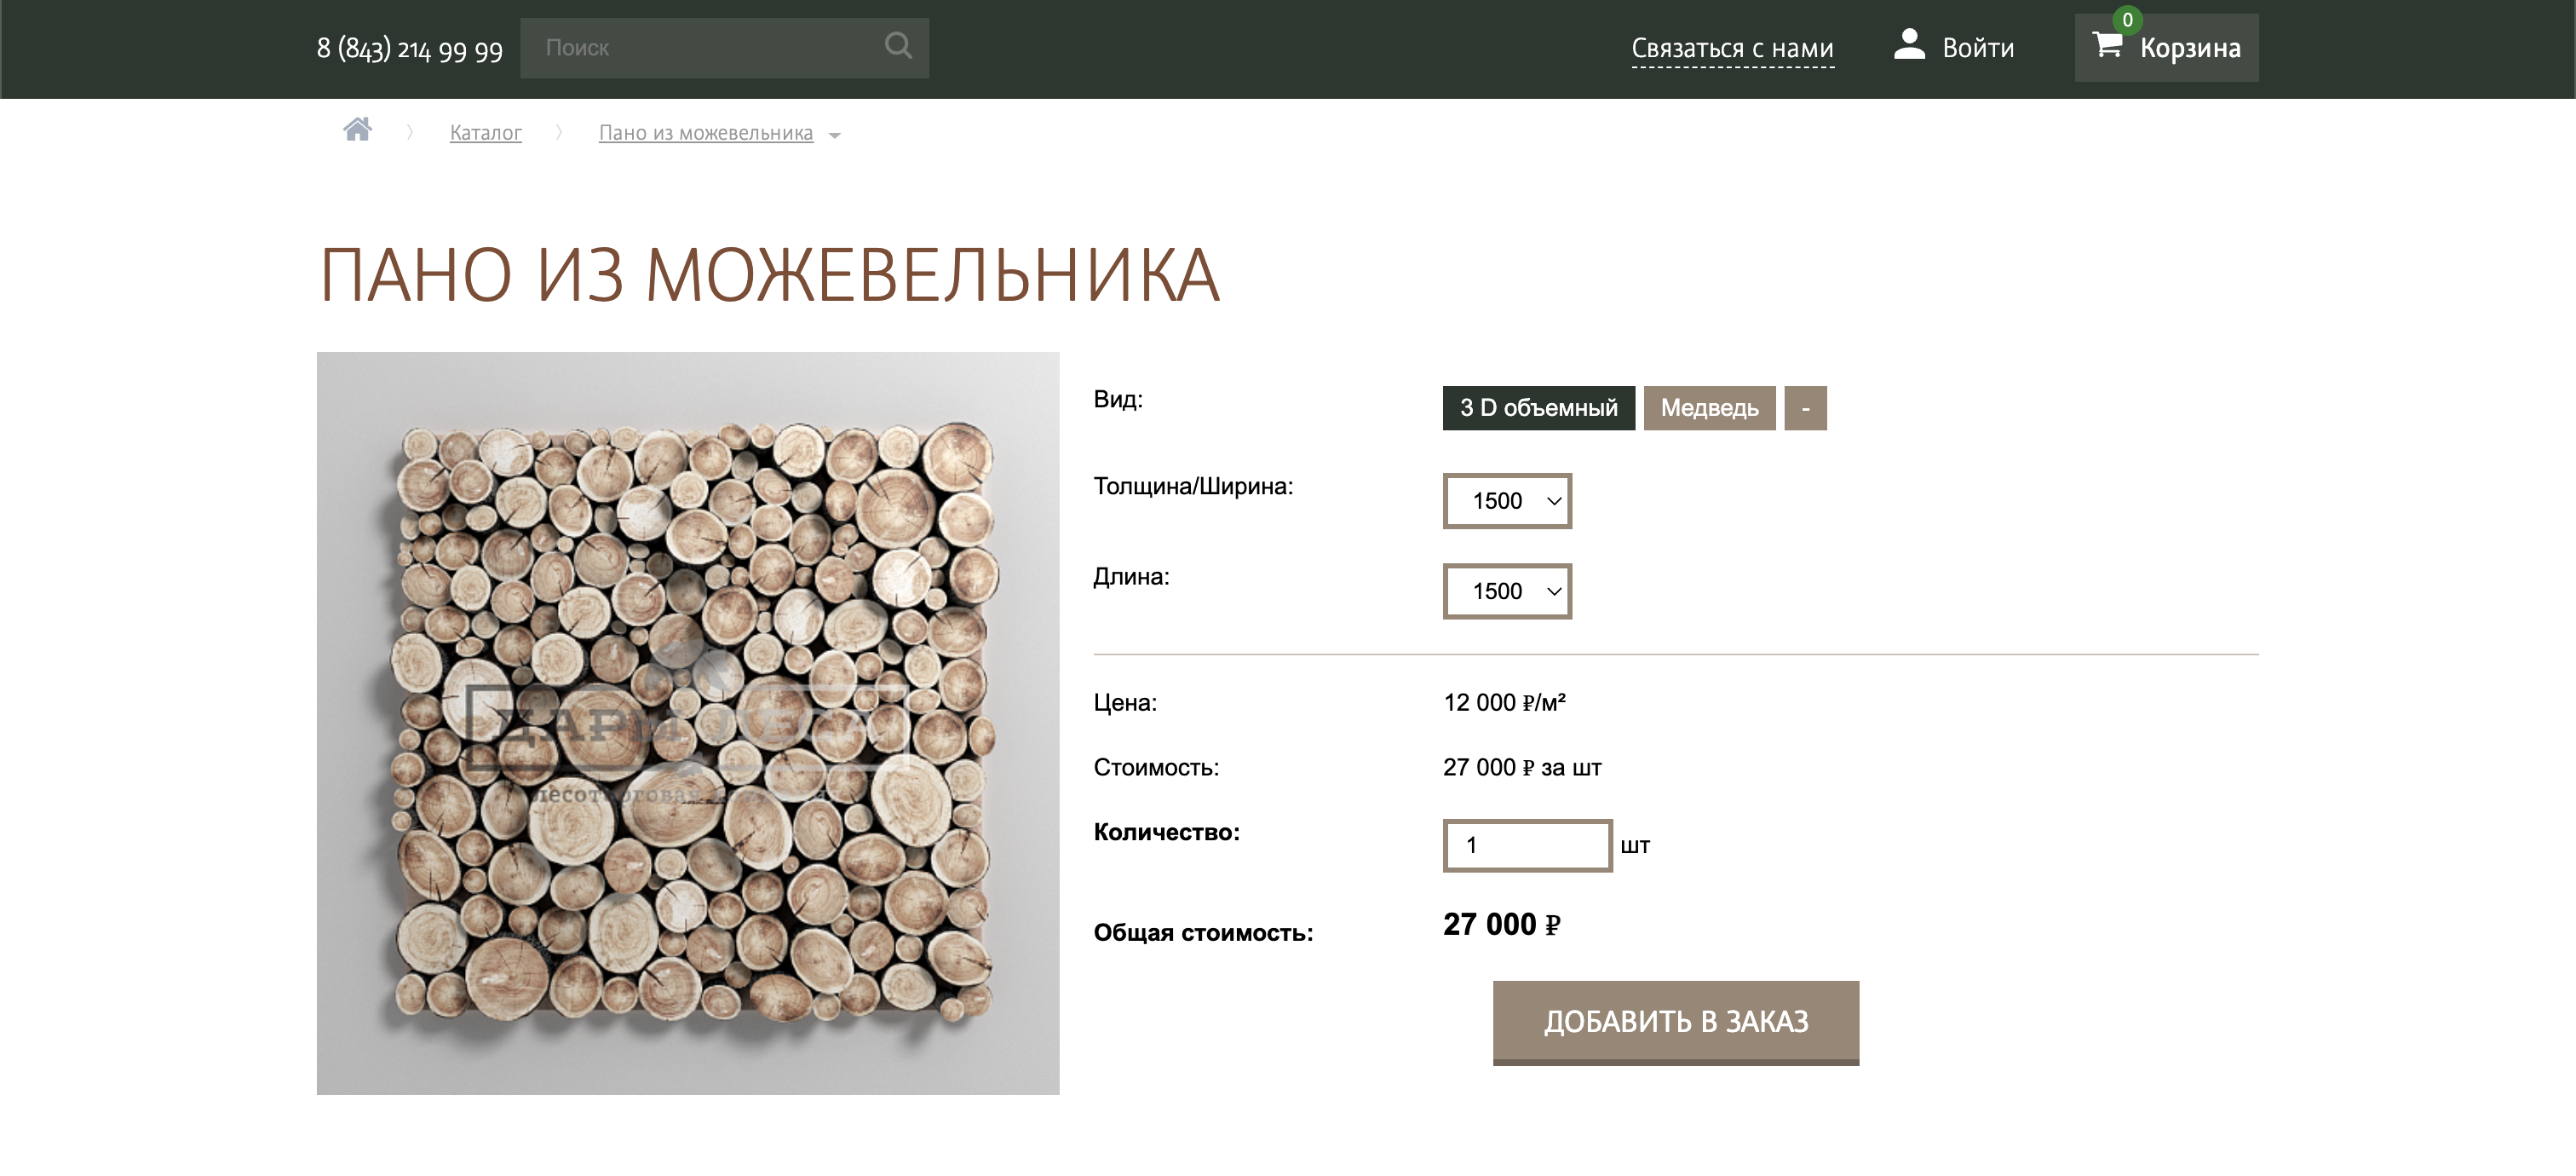Click the search magnifier icon

898,46
